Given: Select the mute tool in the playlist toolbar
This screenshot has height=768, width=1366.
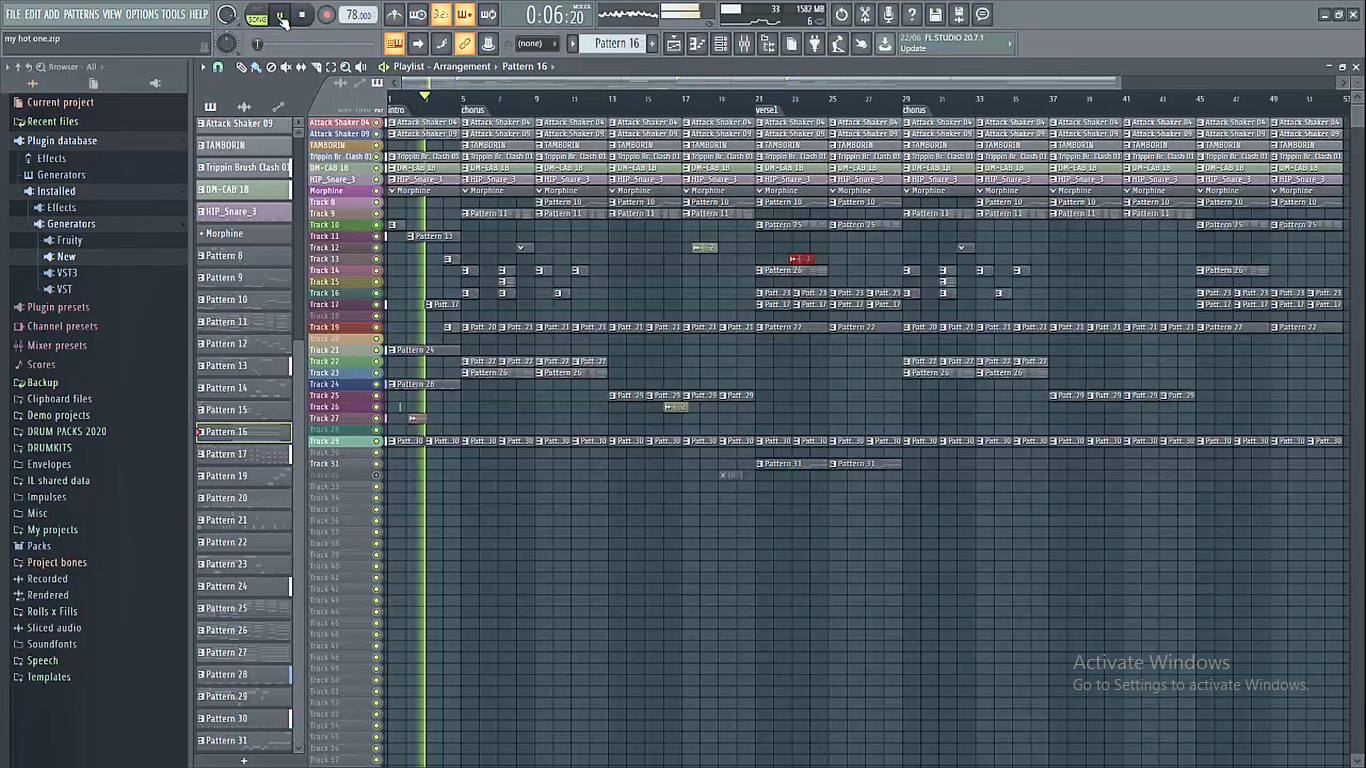Looking at the screenshot, I should click(286, 66).
